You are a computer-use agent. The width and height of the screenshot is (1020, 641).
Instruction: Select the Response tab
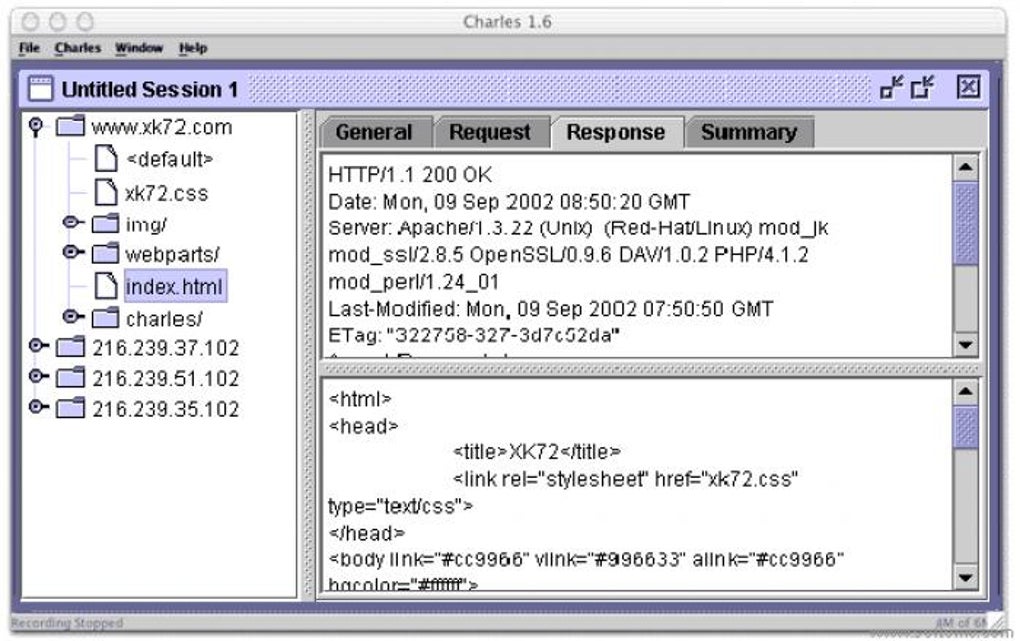[616, 132]
